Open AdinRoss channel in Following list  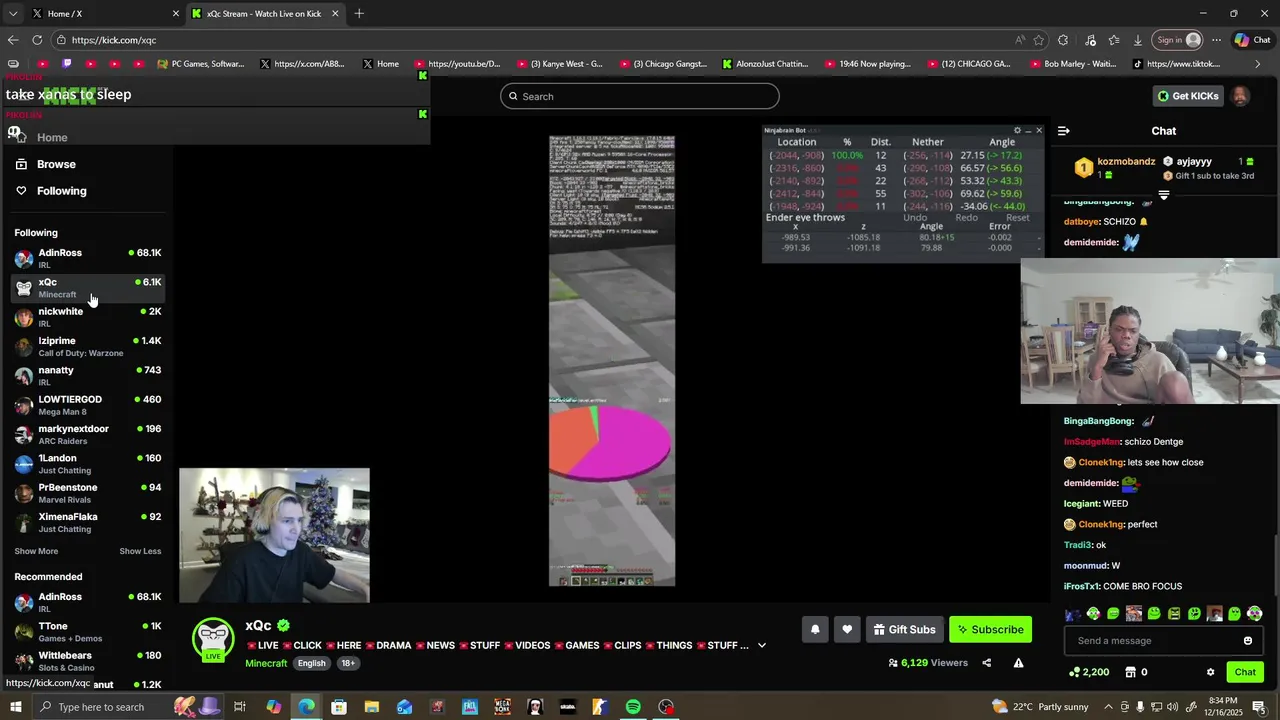[86, 258]
